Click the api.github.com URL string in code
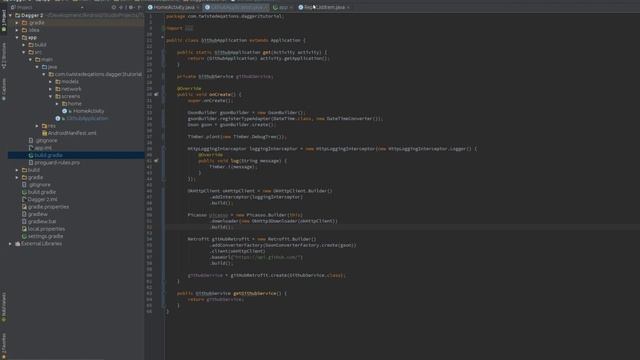The width and height of the screenshot is (640, 360). tap(267, 258)
